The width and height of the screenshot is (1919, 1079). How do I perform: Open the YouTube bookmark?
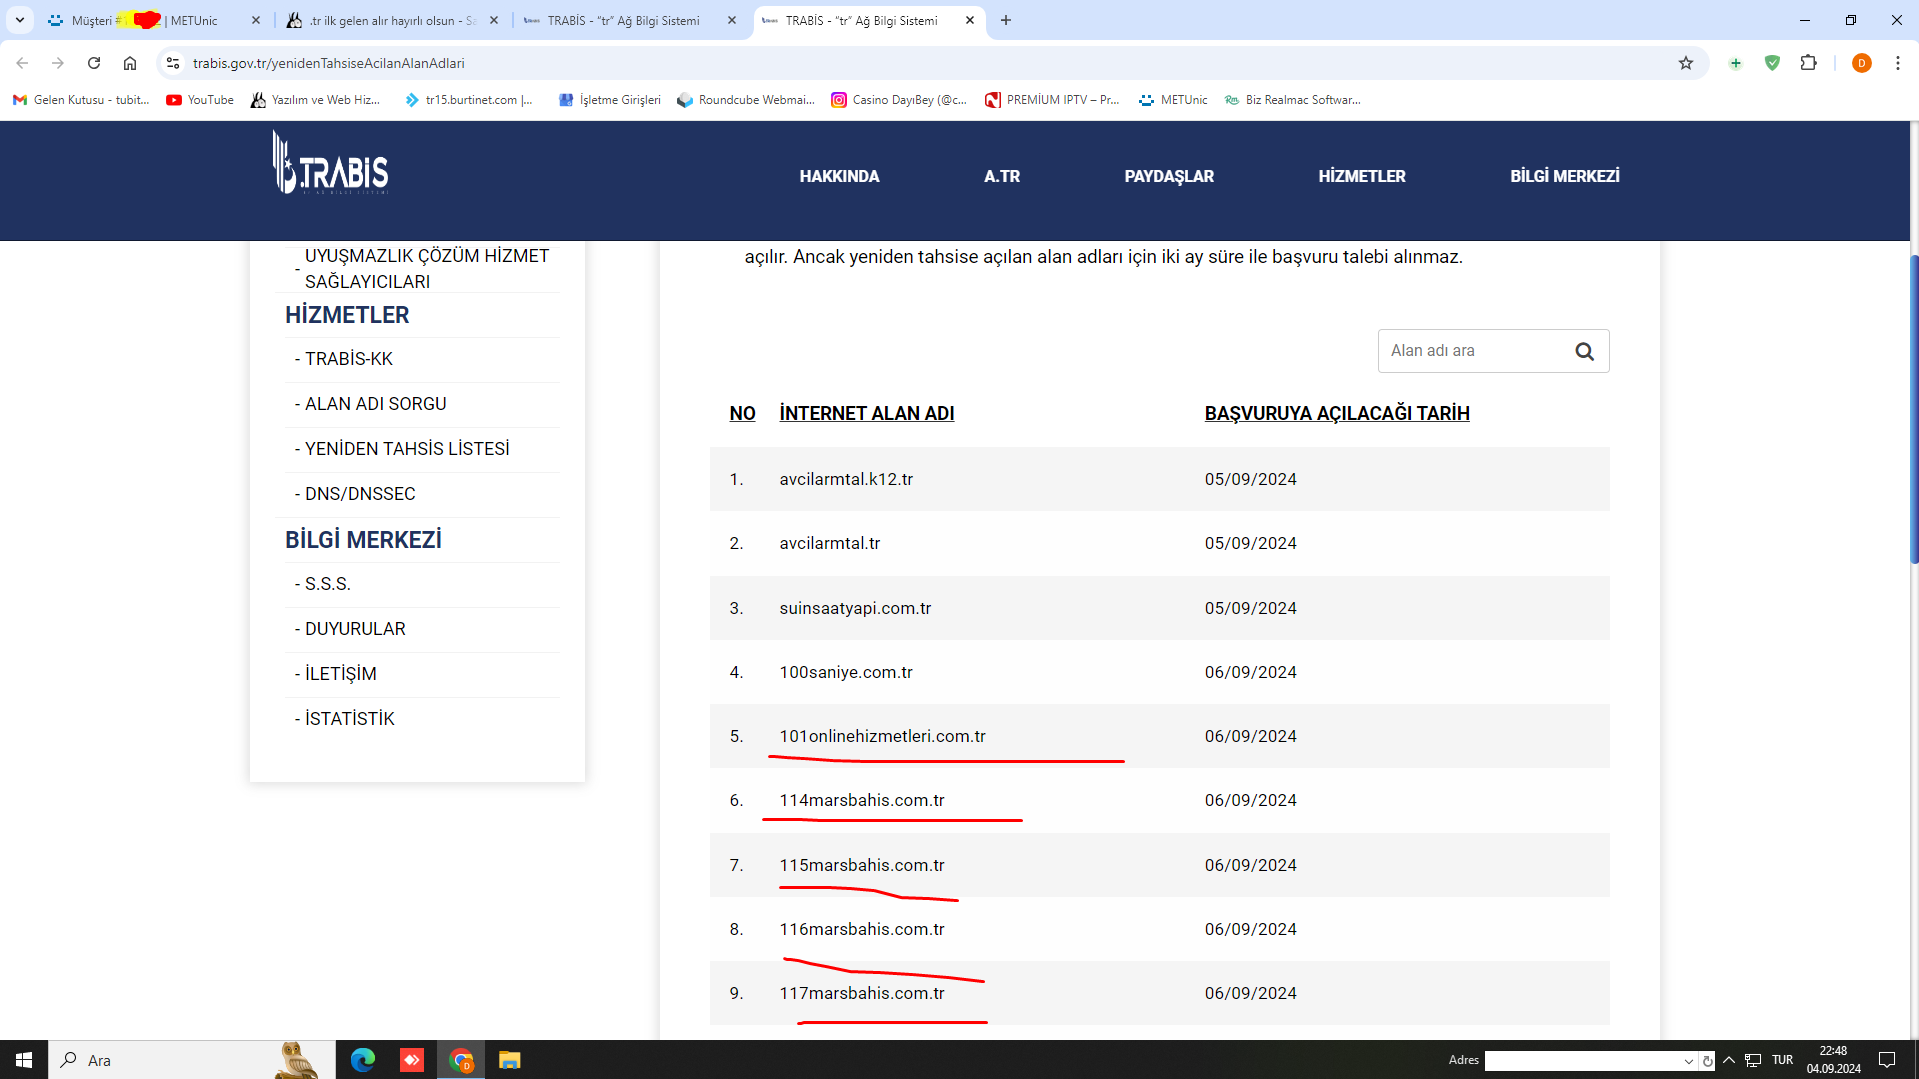(200, 100)
